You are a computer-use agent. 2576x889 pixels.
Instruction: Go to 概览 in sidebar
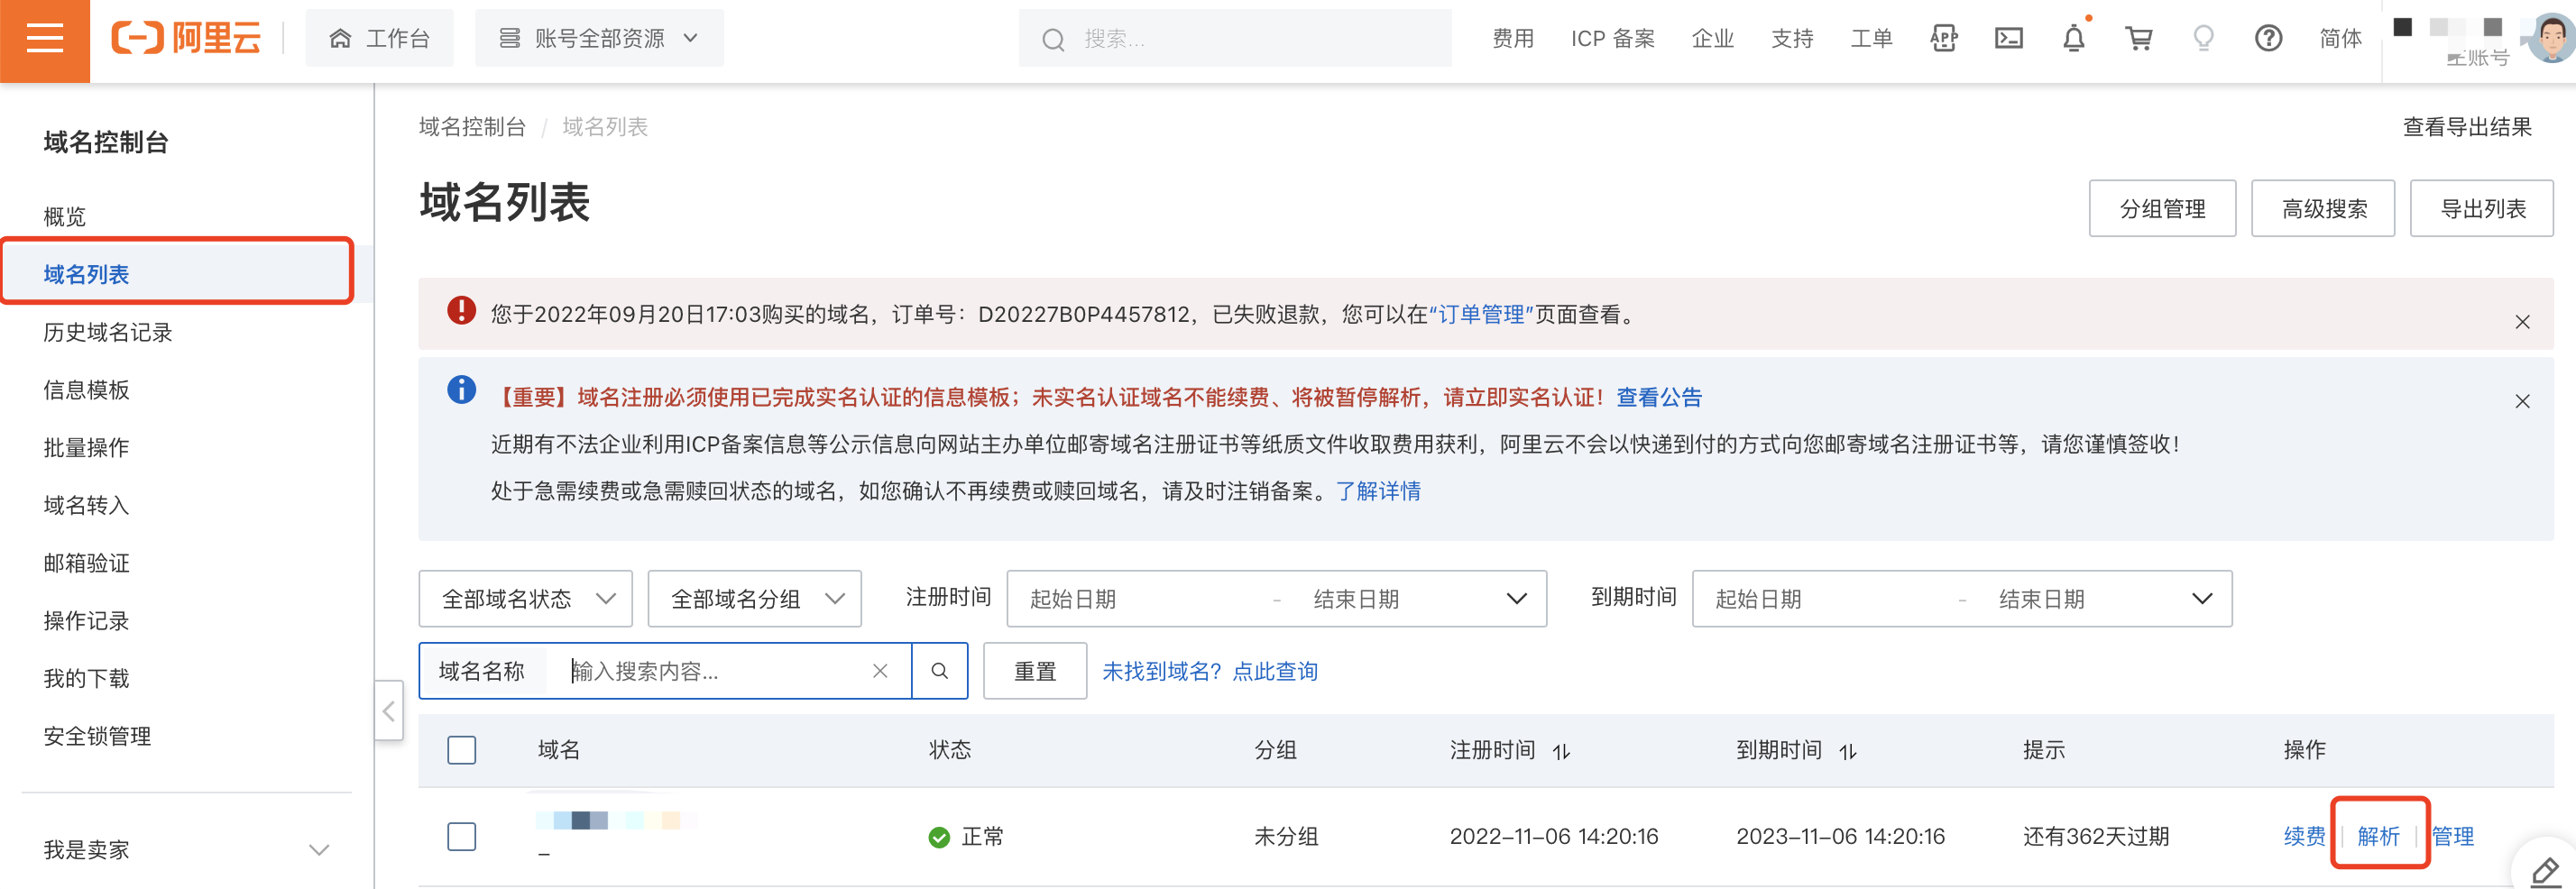[x=65, y=217]
